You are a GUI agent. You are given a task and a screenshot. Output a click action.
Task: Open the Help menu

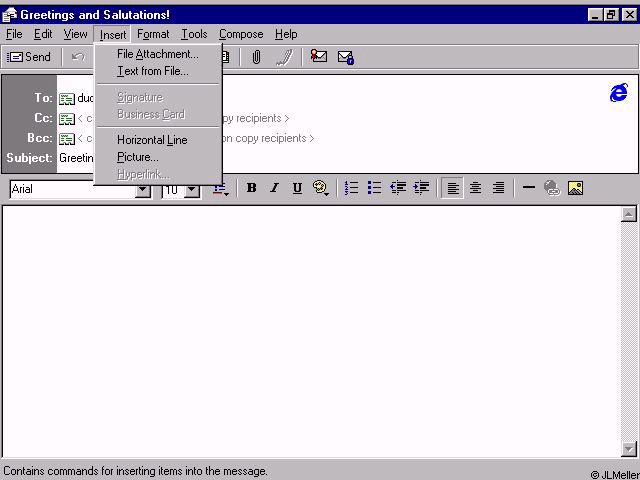pos(286,34)
